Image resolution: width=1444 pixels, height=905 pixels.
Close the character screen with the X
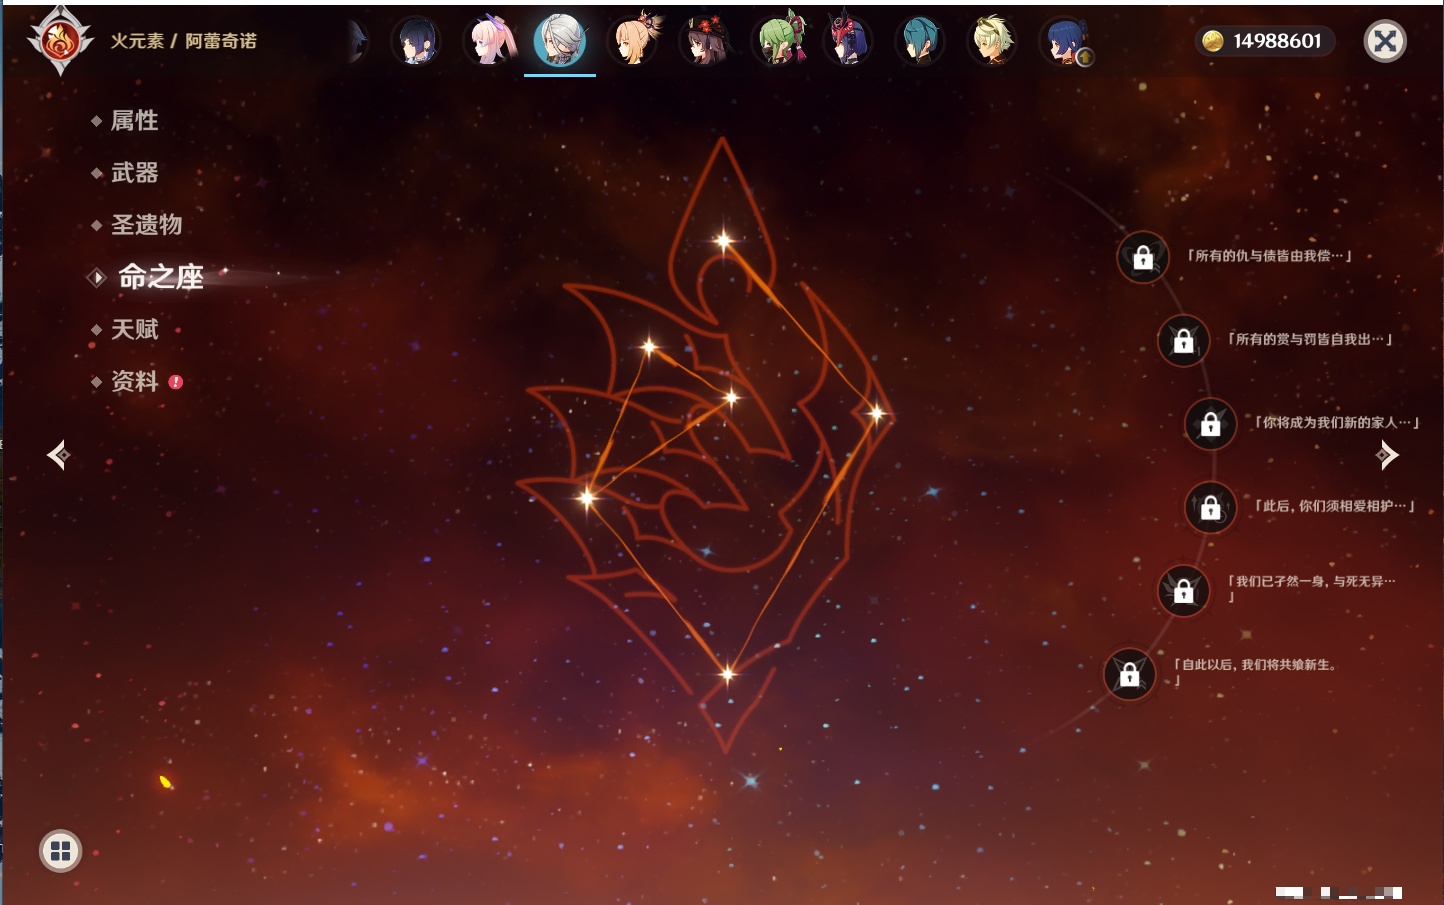[x=1385, y=41]
